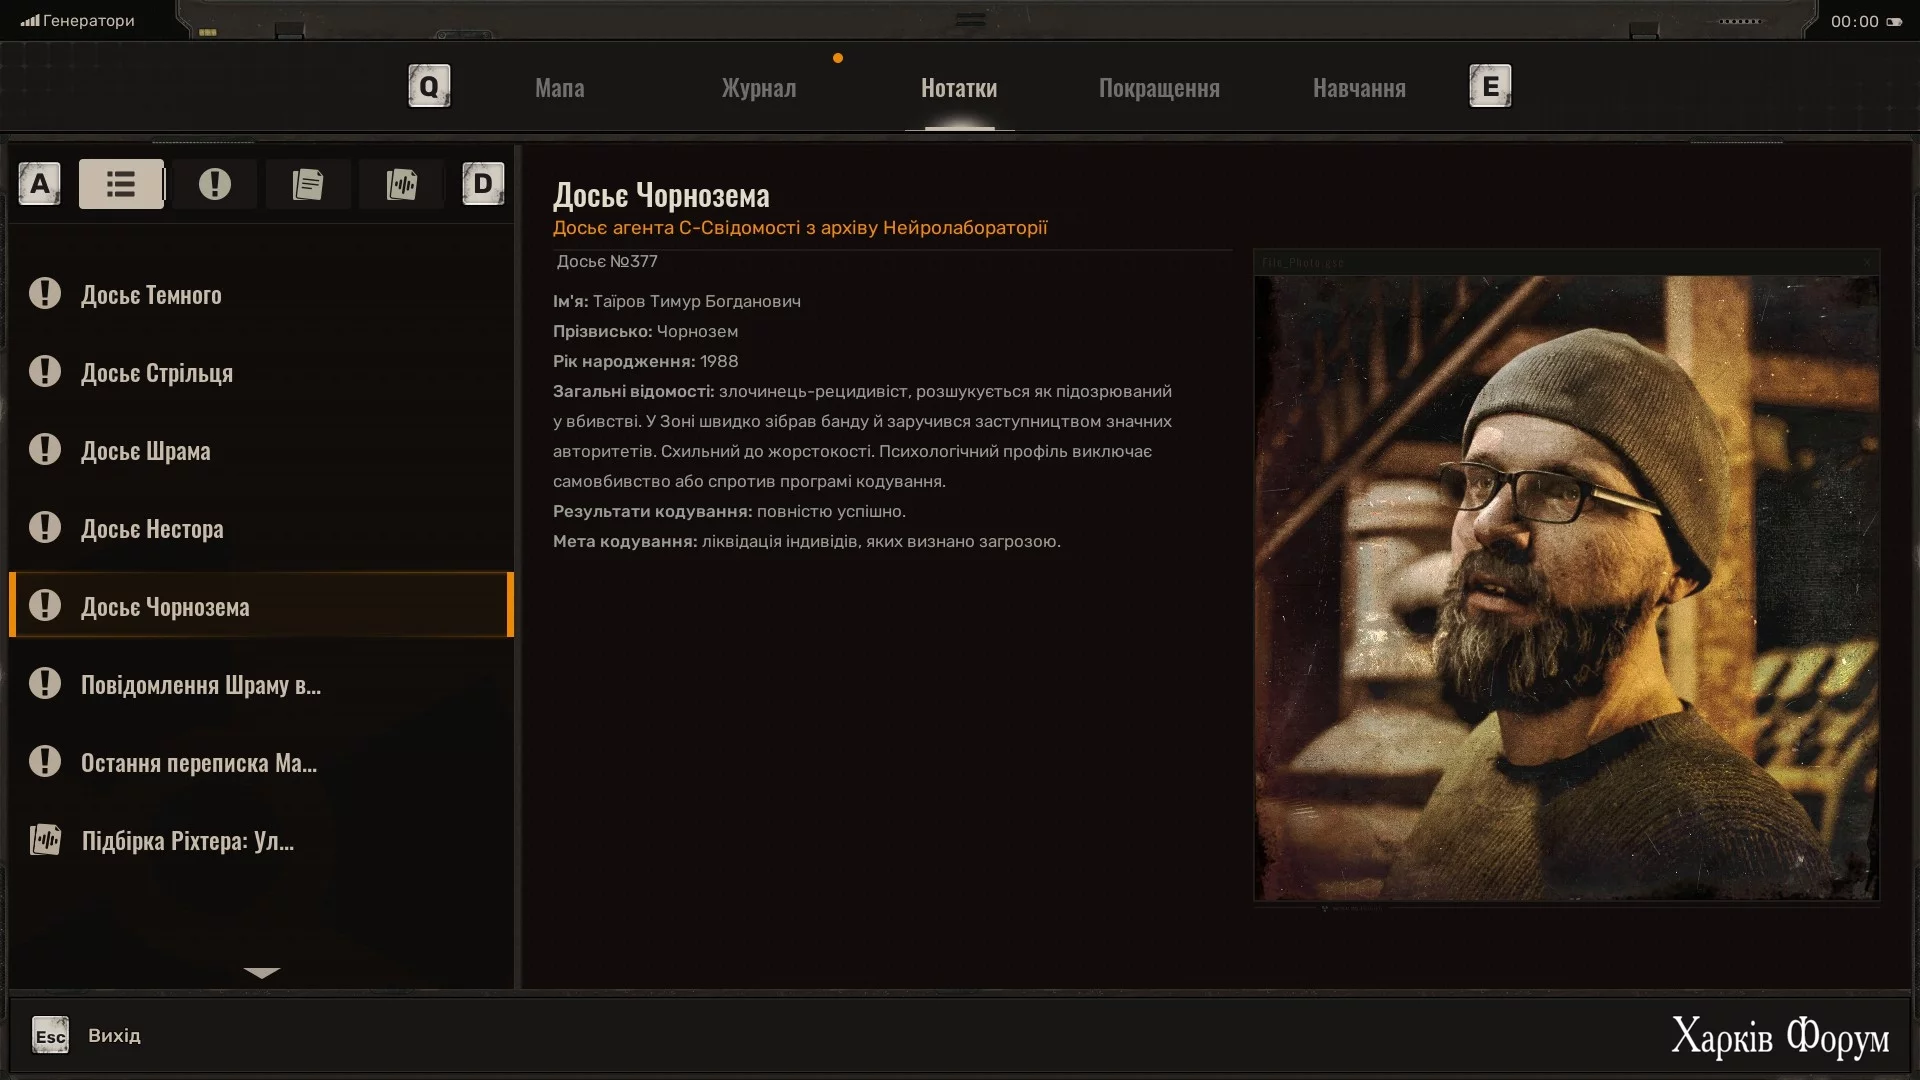Image resolution: width=1920 pixels, height=1080 pixels.
Task: Click audio icon beside Підбірка Ріхтера
Action: [45, 839]
